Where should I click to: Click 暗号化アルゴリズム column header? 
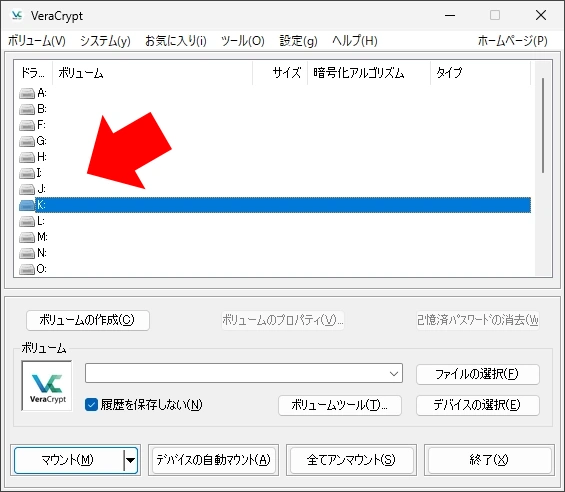[369, 73]
